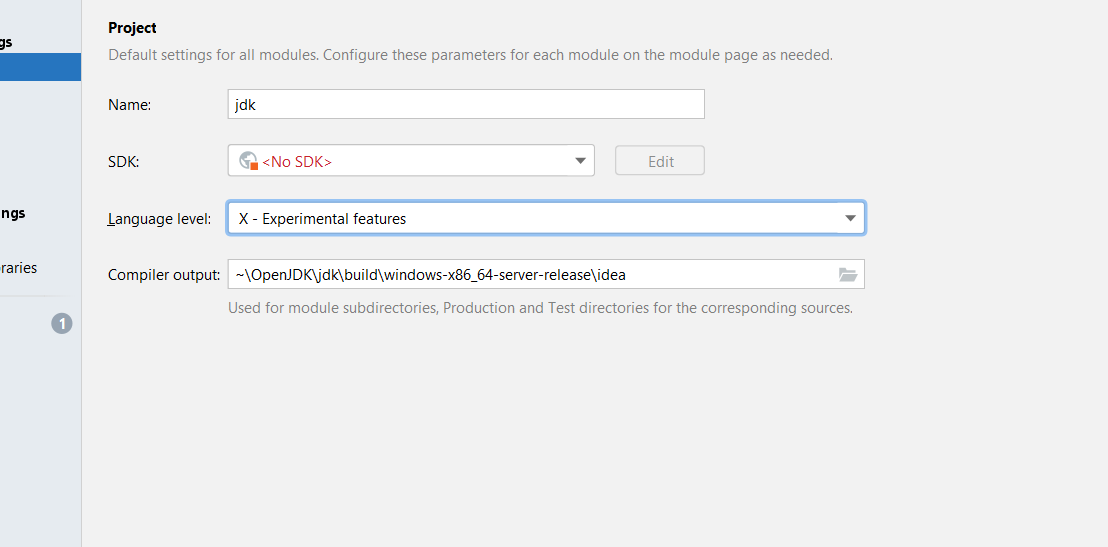Viewport: 1108px width, 547px height.
Task: Click the 'Compiler output:' label
Action: 163,275
